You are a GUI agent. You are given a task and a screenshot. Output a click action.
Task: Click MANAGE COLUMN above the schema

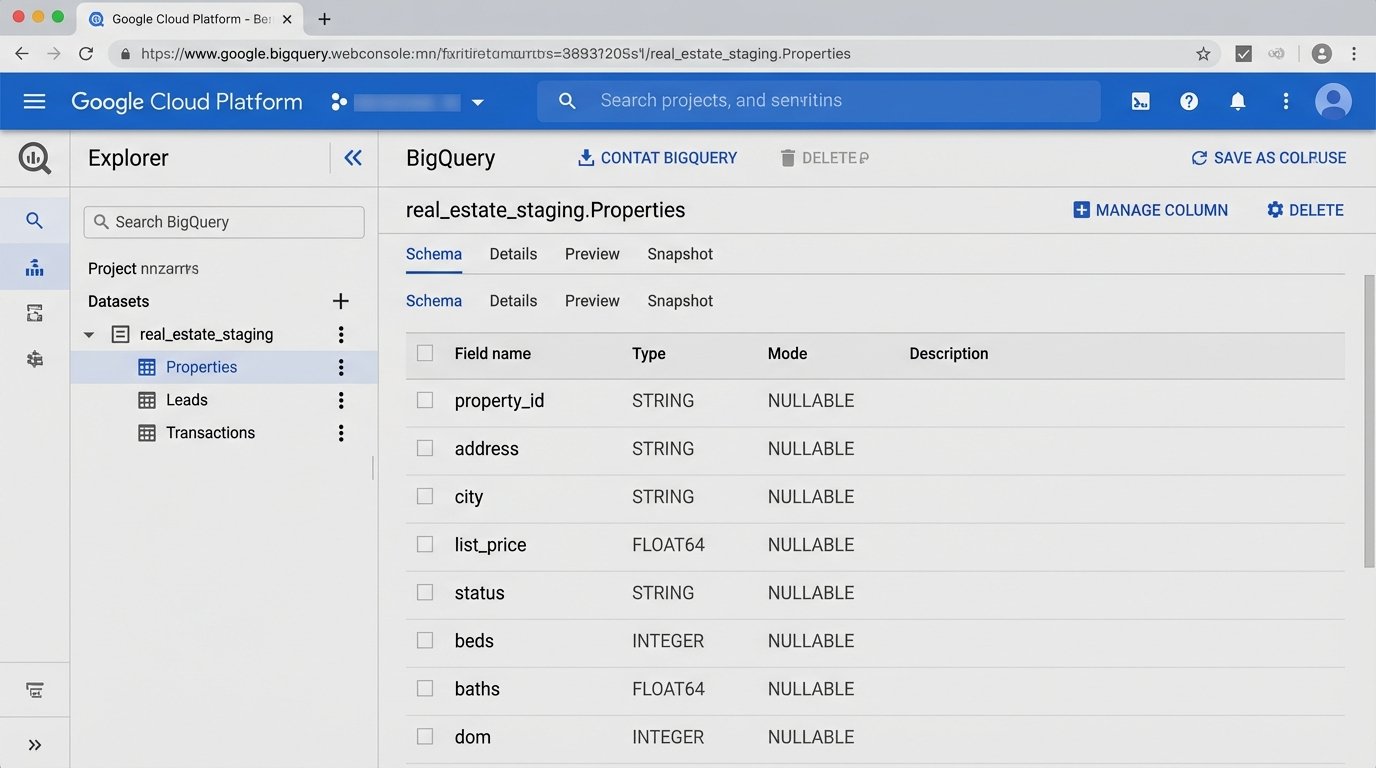point(1150,210)
